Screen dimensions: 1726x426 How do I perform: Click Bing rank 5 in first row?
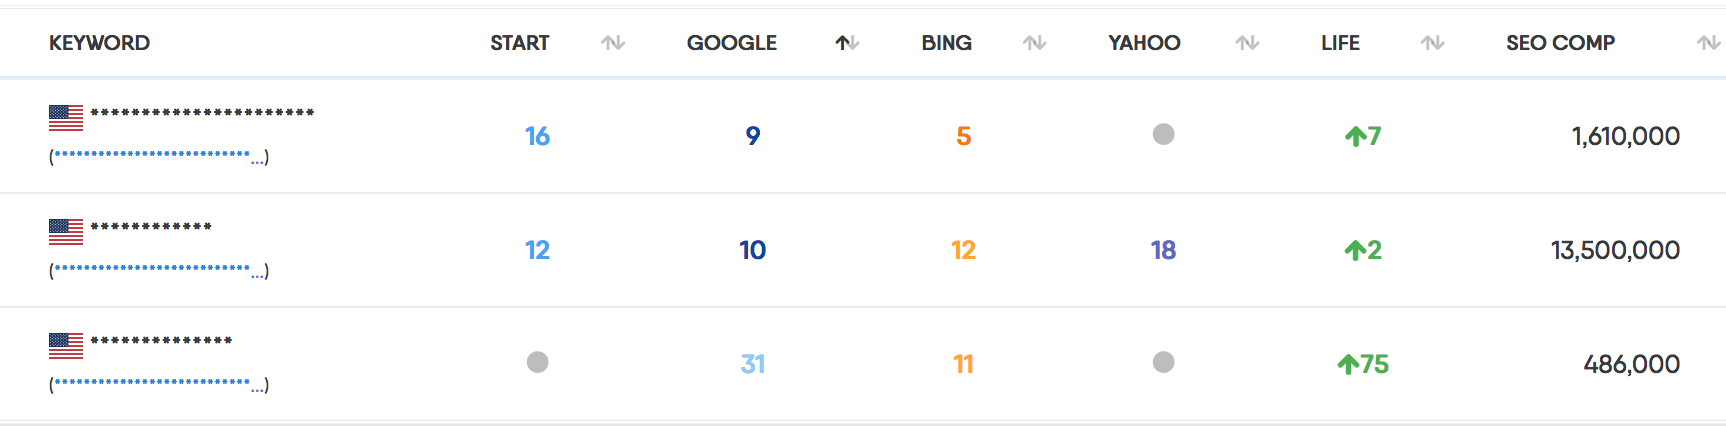(x=963, y=136)
